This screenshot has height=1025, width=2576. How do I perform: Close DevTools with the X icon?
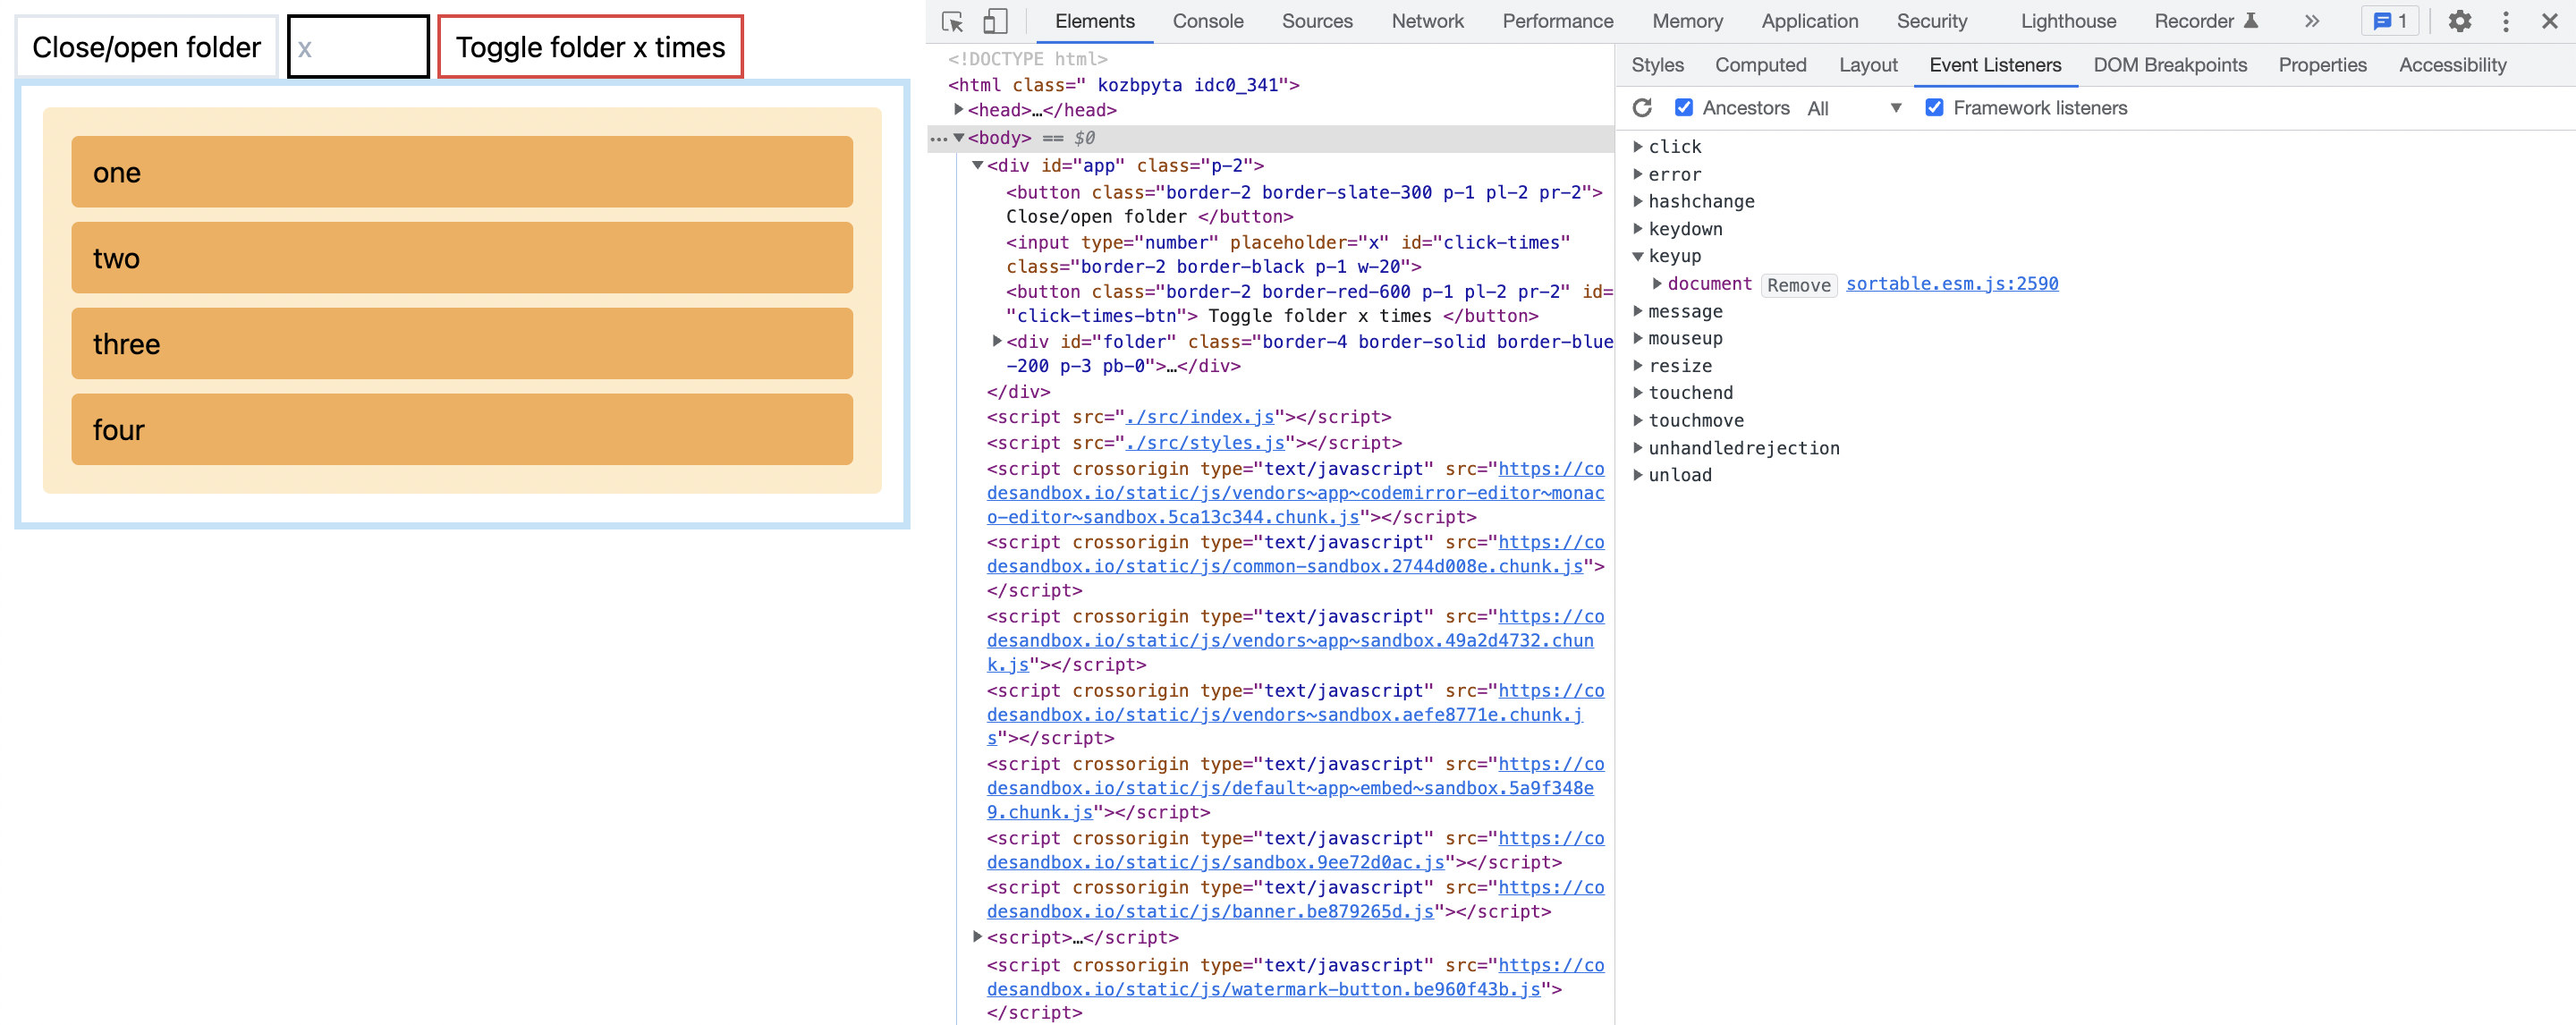click(x=2549, y=21)
